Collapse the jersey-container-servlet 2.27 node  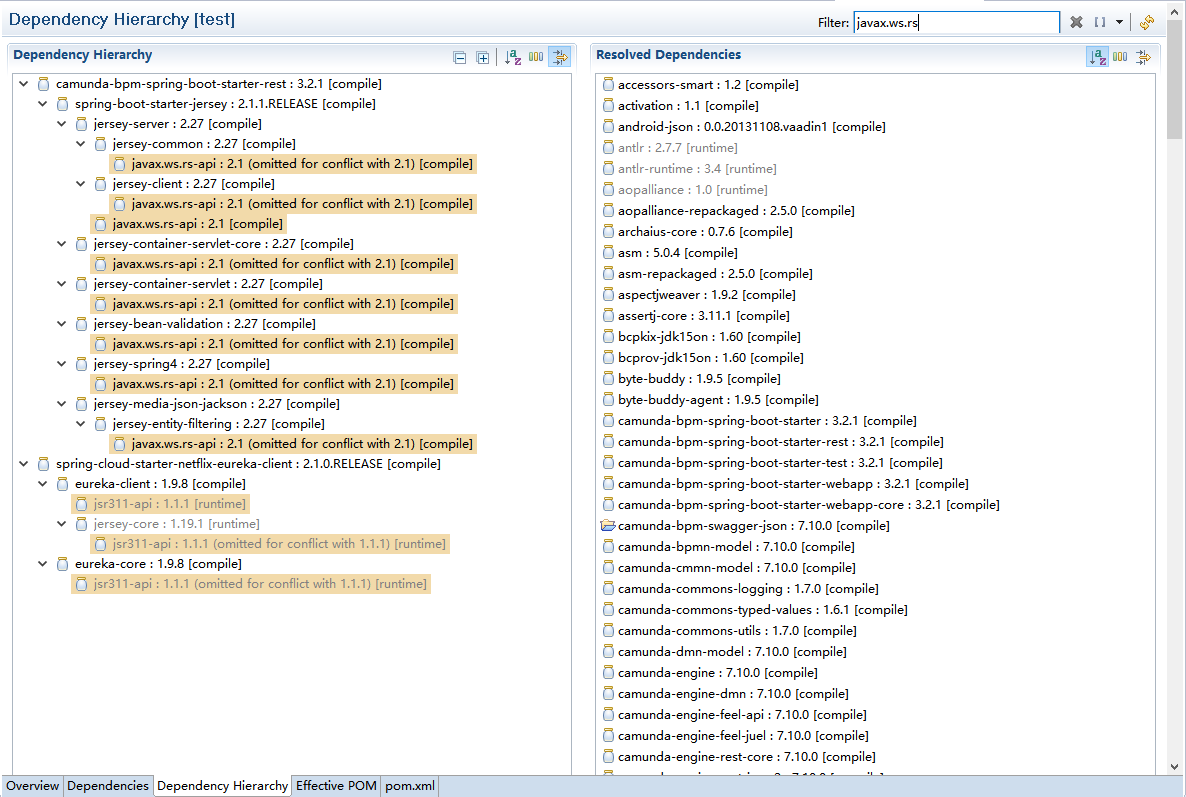click(x=61, y=284)
